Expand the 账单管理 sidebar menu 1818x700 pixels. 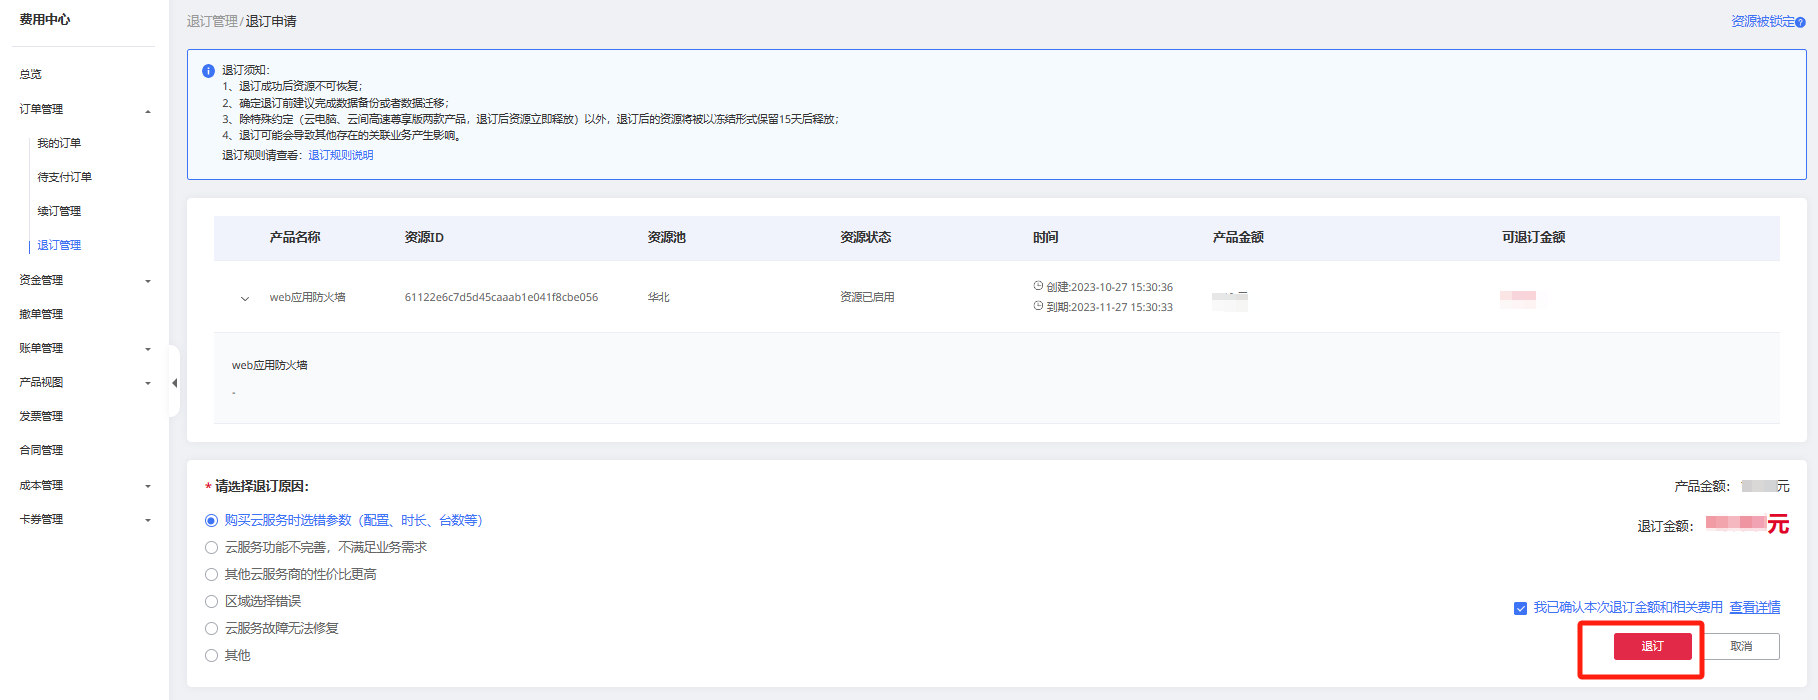coord(148,349)
